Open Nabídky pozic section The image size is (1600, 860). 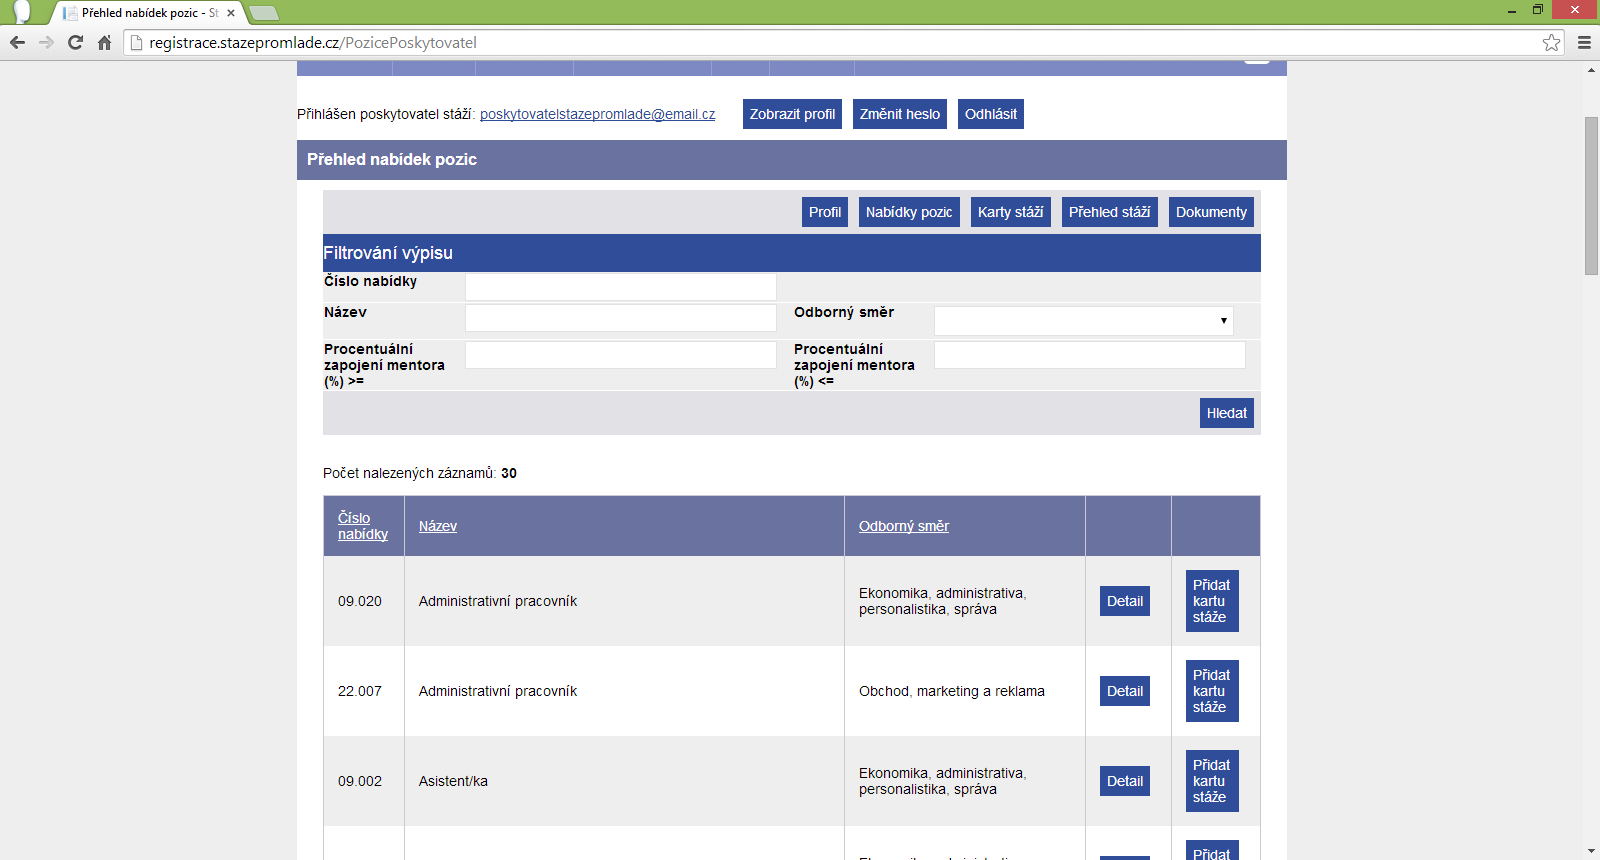tap(909, 212)
